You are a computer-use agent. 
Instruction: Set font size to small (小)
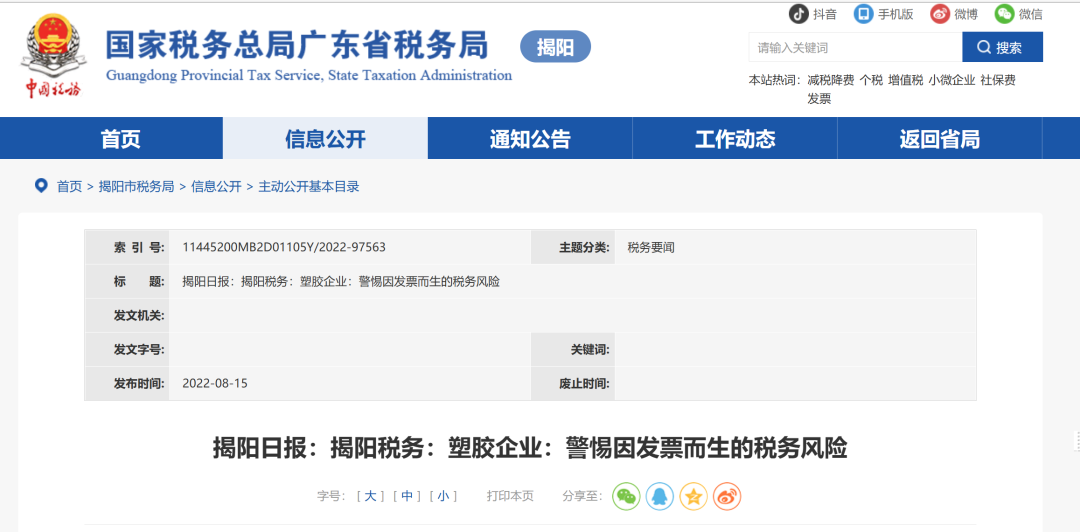point(442,496)
